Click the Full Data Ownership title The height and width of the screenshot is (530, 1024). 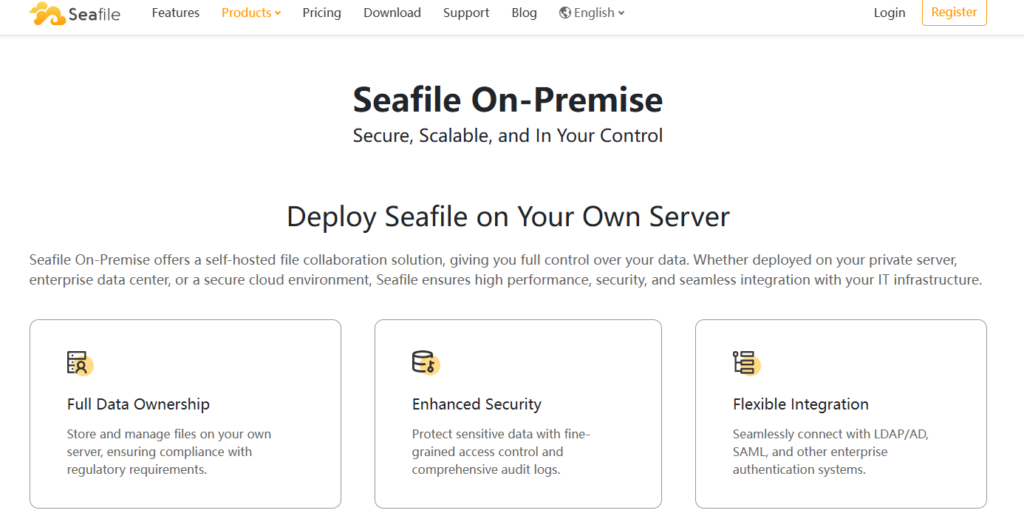[x=138, y=404]
